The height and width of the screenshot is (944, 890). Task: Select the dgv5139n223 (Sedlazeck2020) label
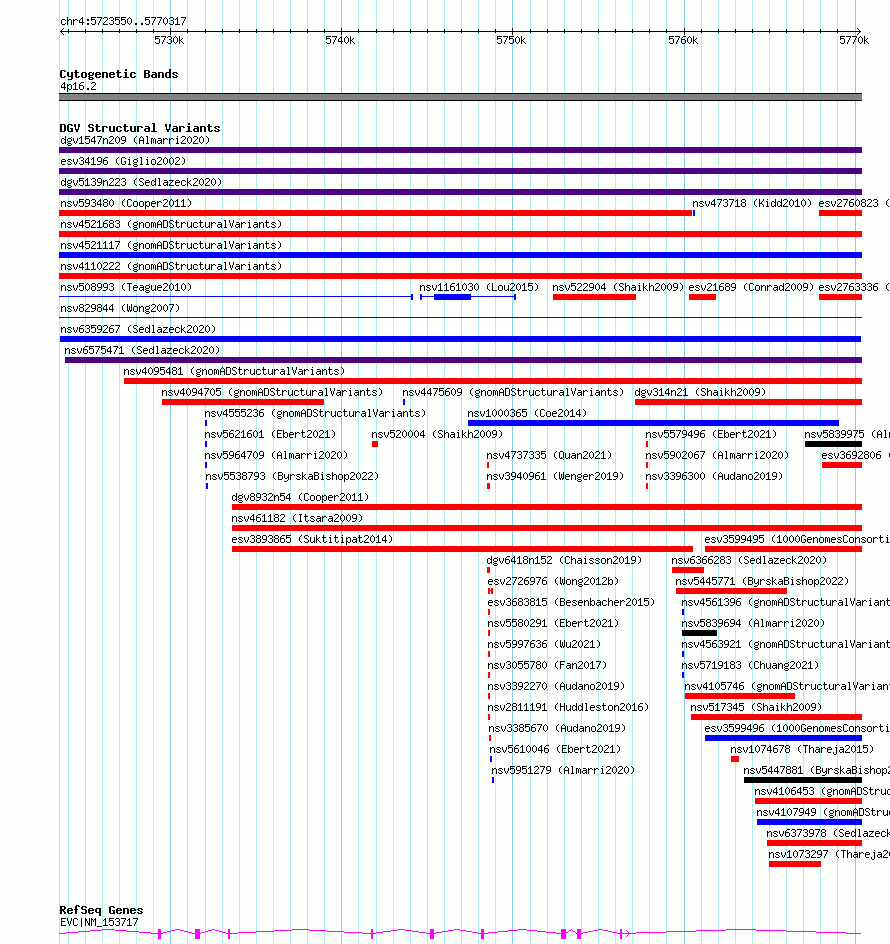(x=141, y=182)
